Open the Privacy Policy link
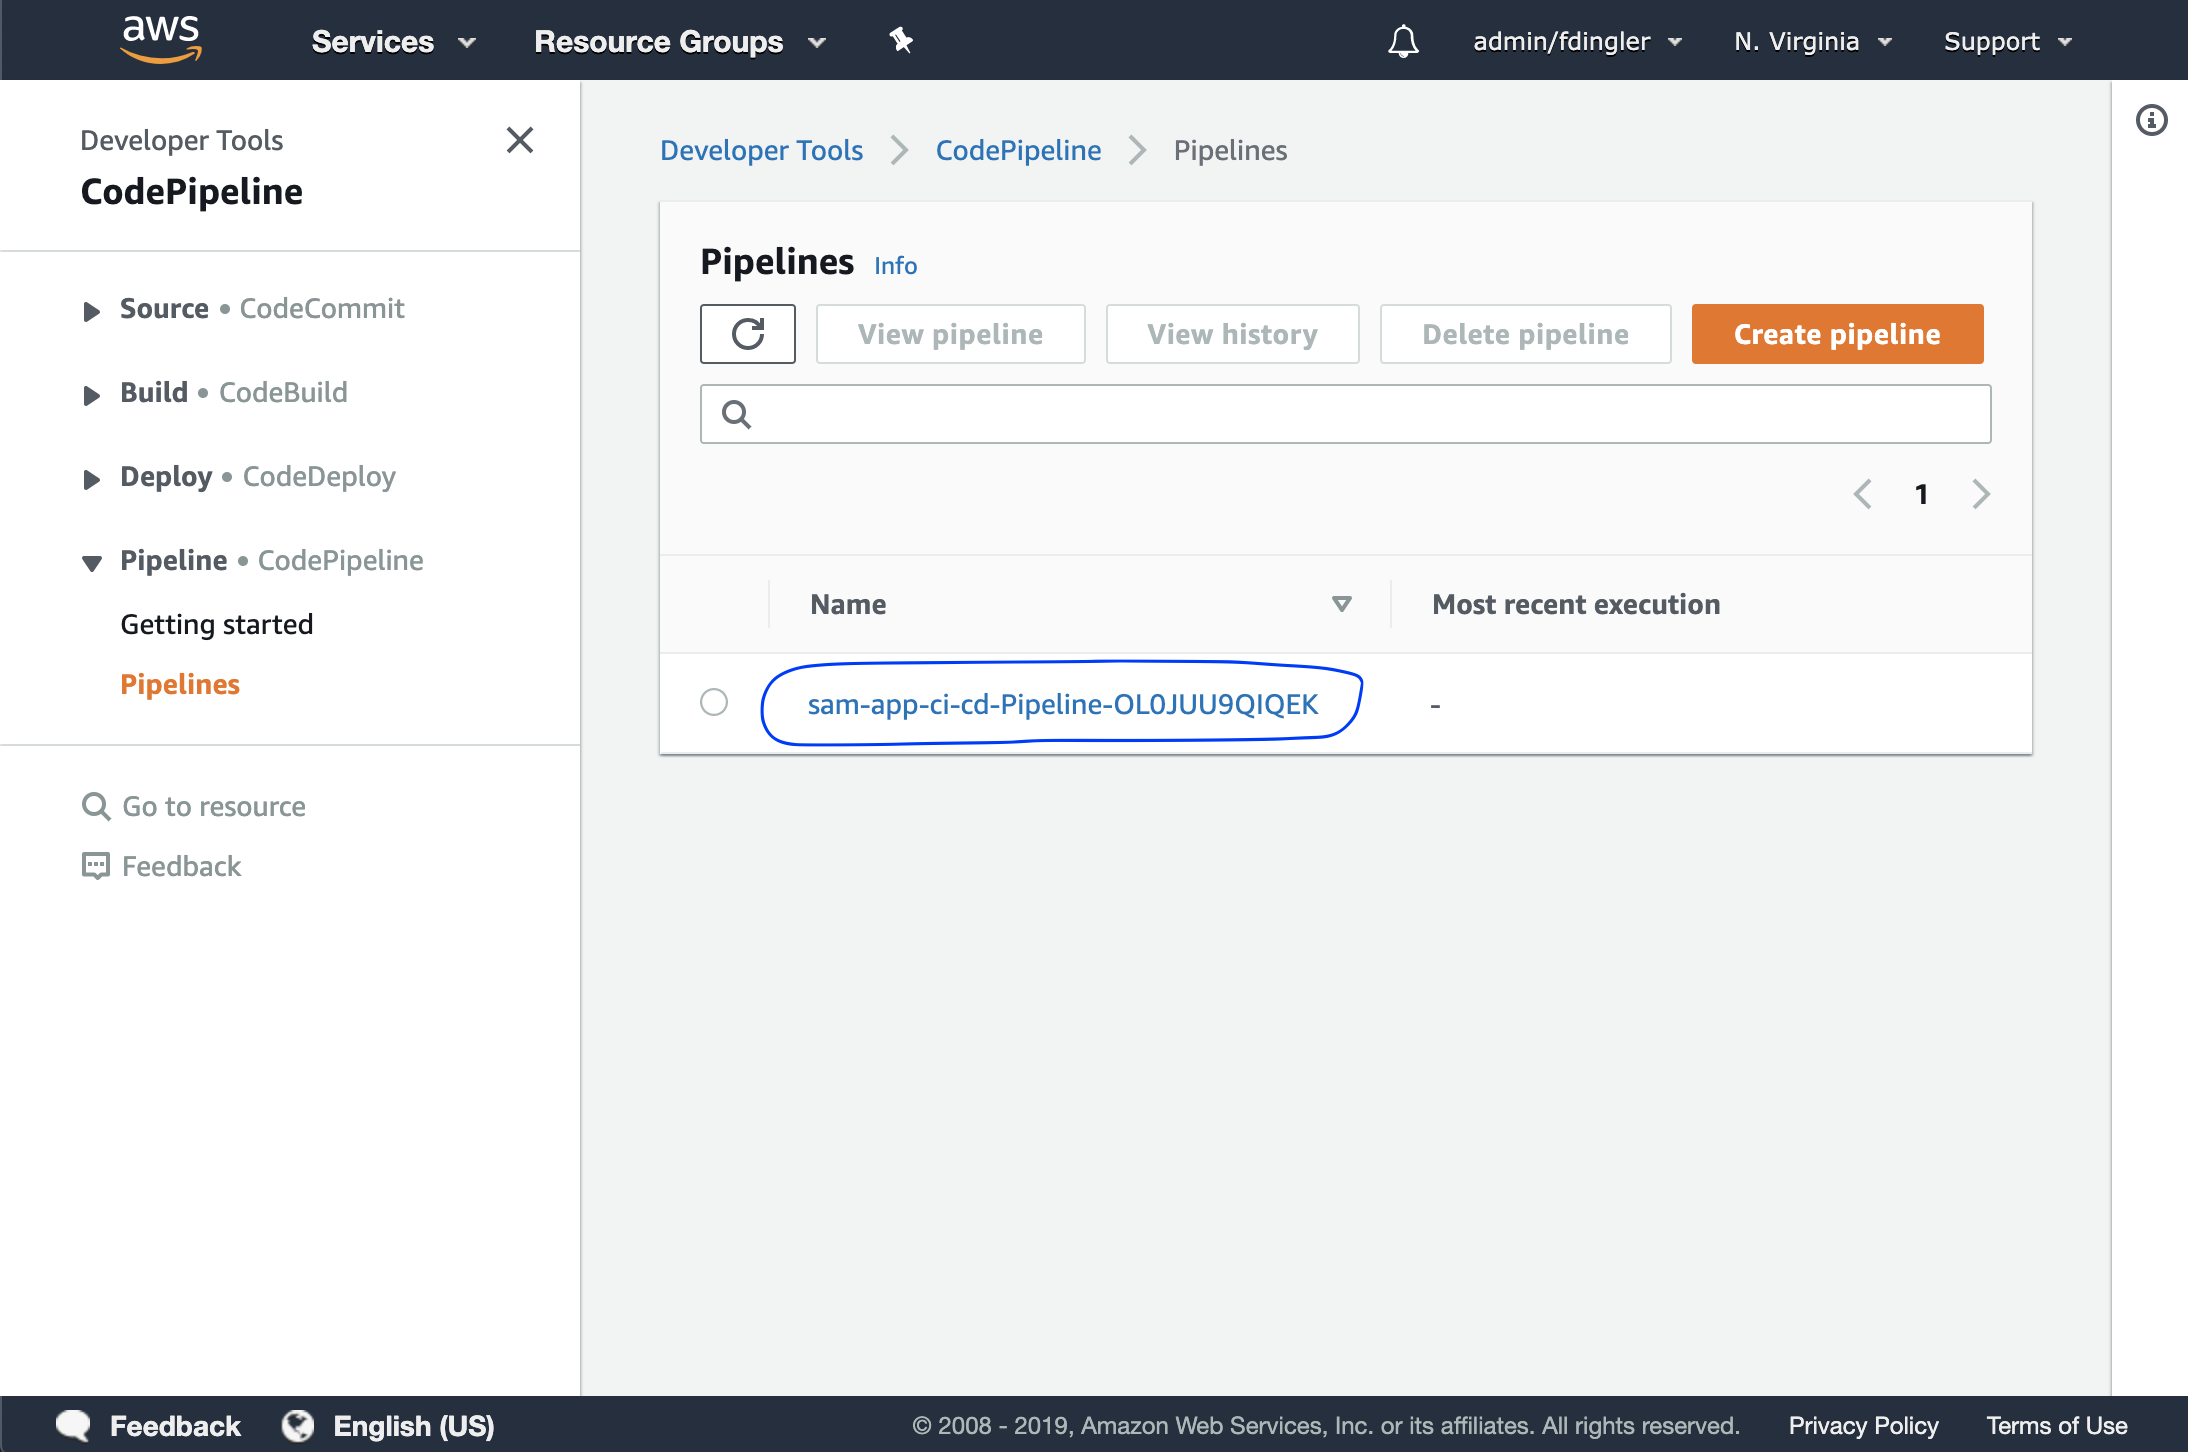2188x1452 pixels. coord(1863,1425)
